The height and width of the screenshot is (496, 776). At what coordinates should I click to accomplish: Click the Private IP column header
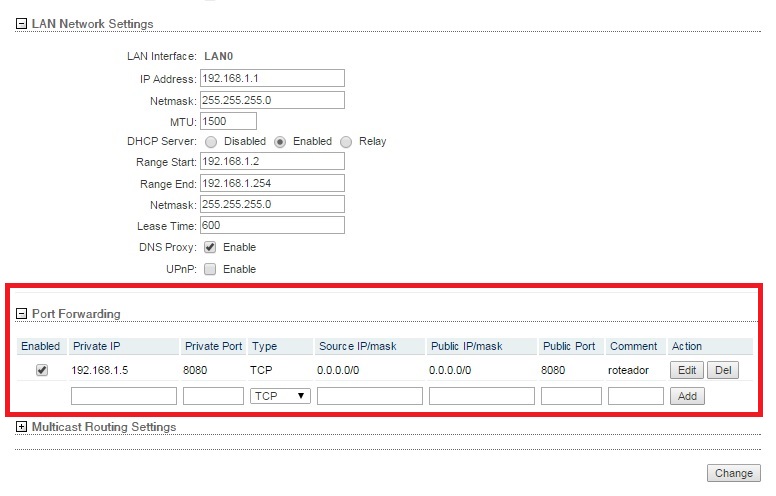[124, 346]
